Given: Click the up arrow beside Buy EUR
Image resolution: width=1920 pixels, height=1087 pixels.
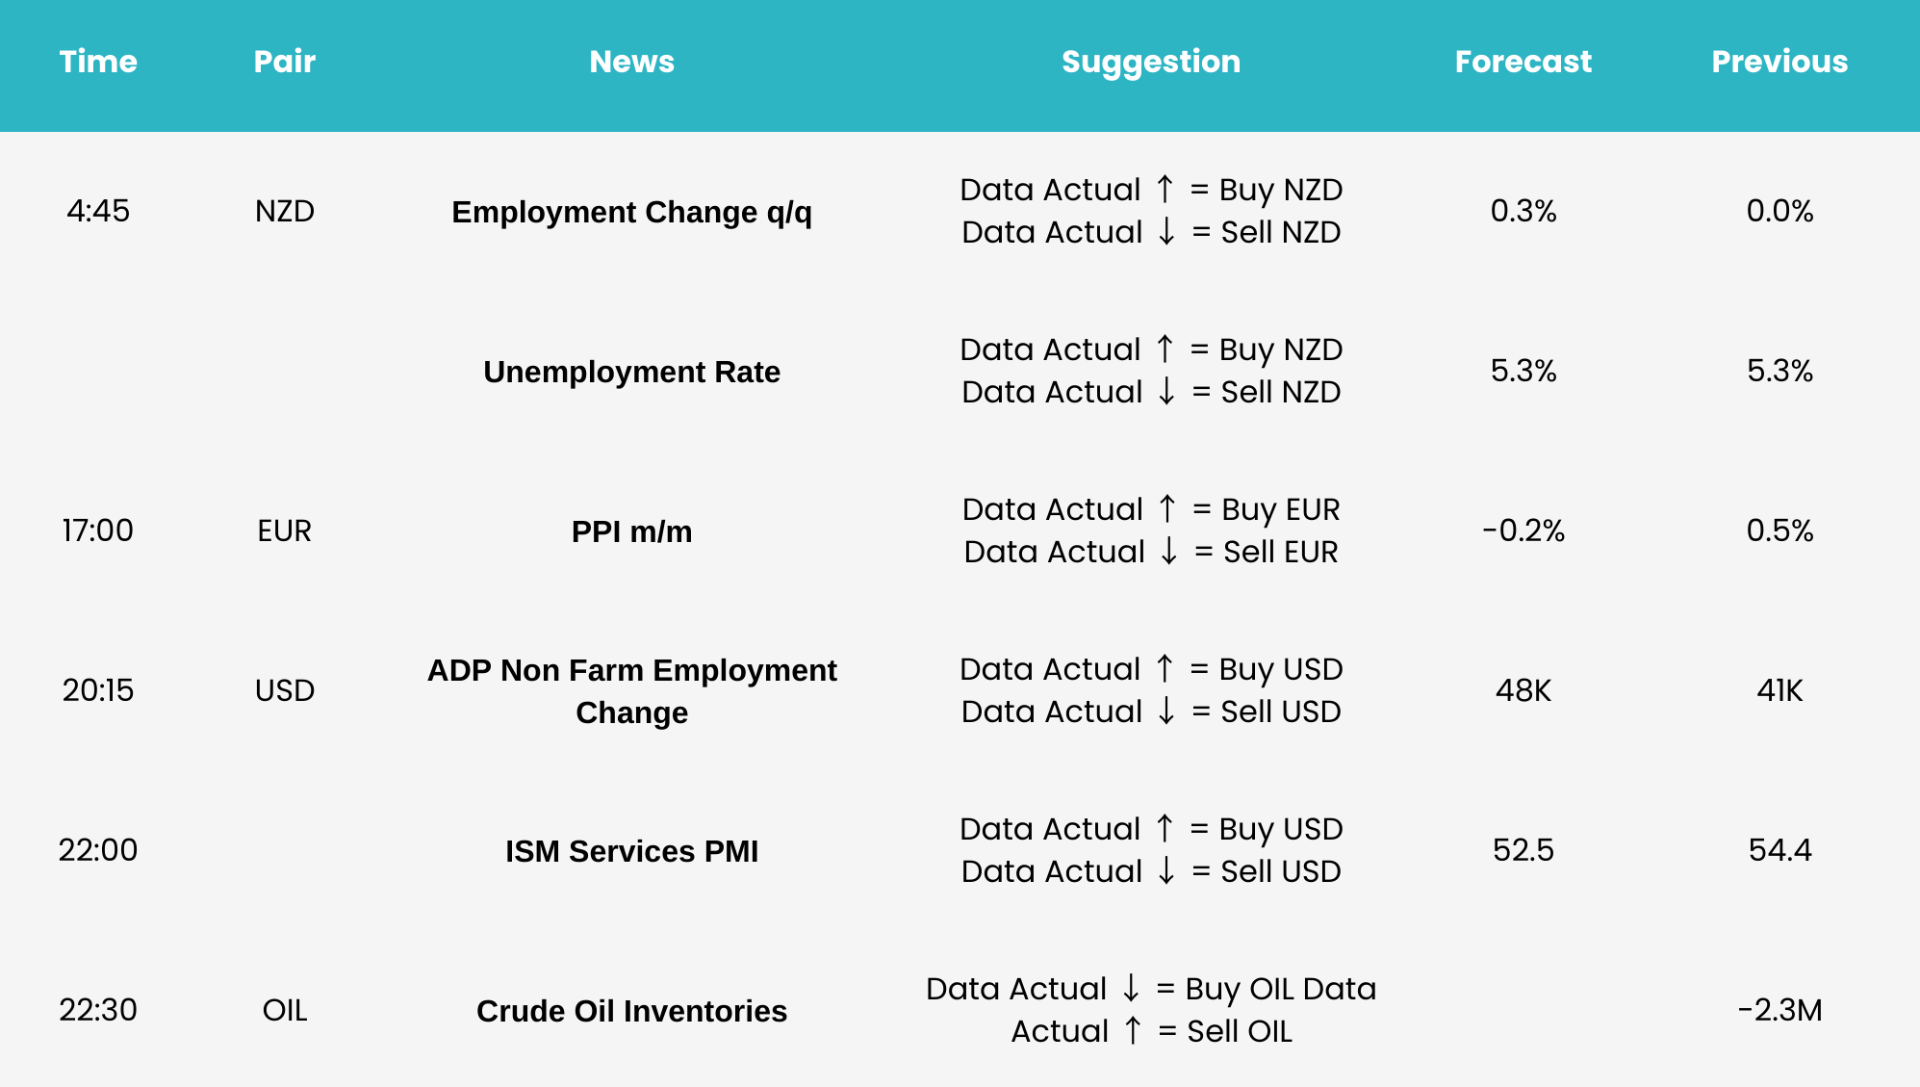Looking at the screenshot, I should 1167,509.
